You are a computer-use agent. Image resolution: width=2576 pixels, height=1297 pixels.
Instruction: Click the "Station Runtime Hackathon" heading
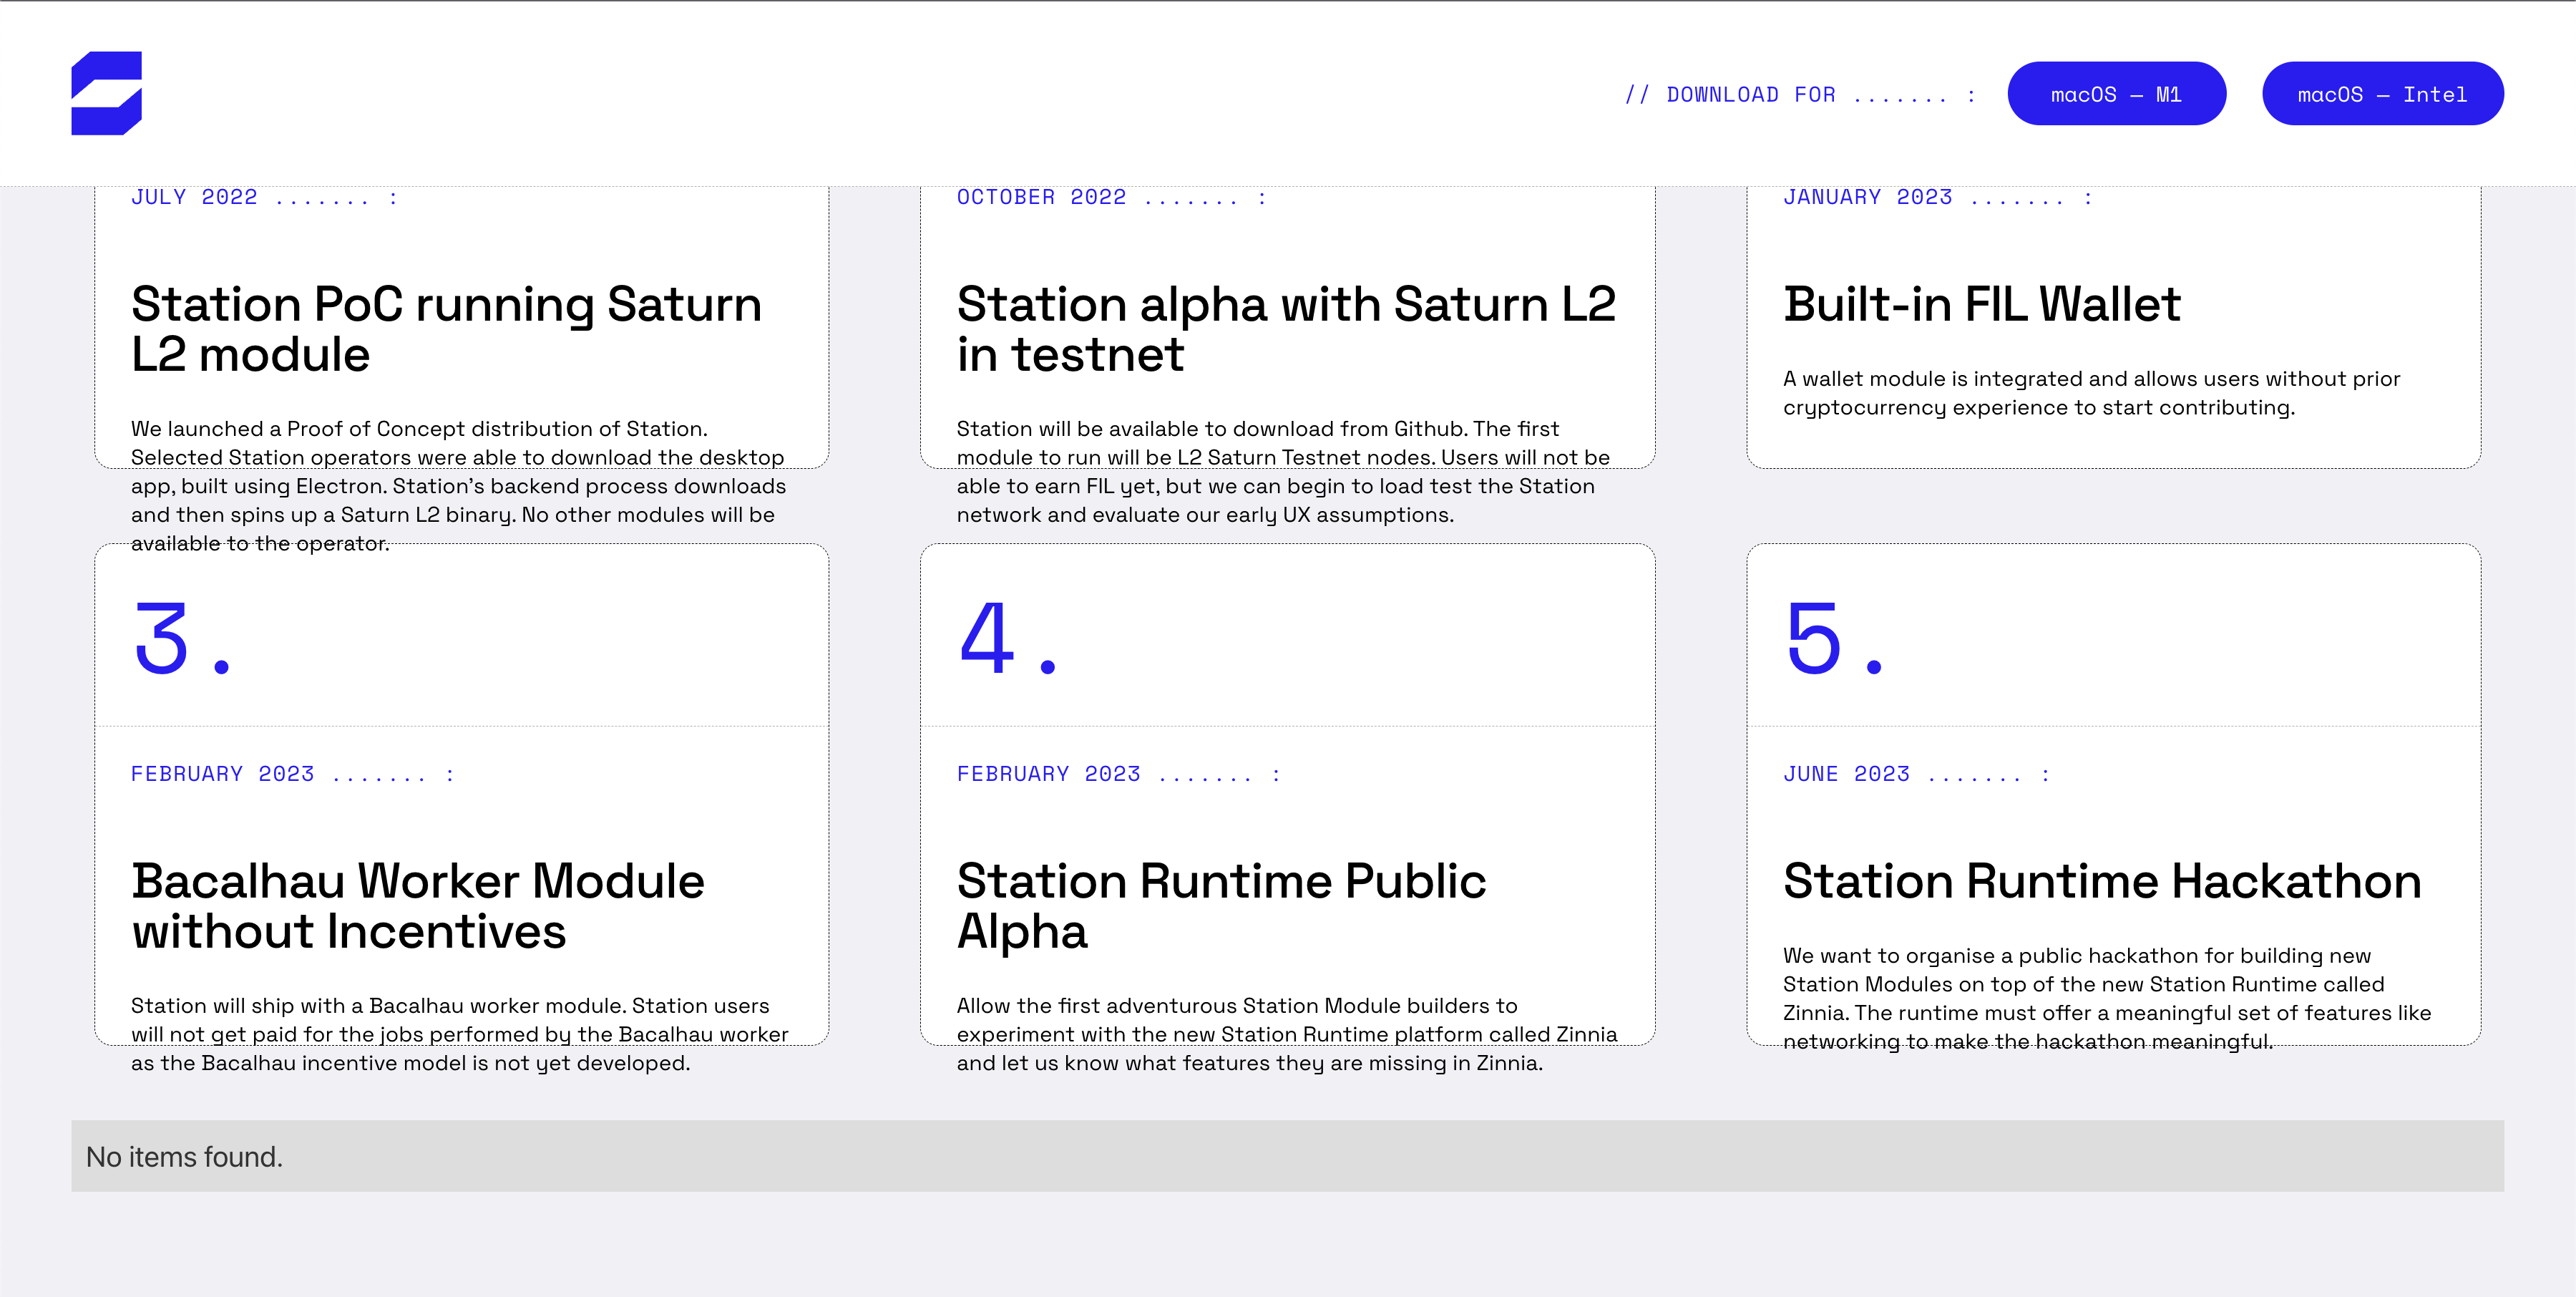click(x=2102, y=881)
